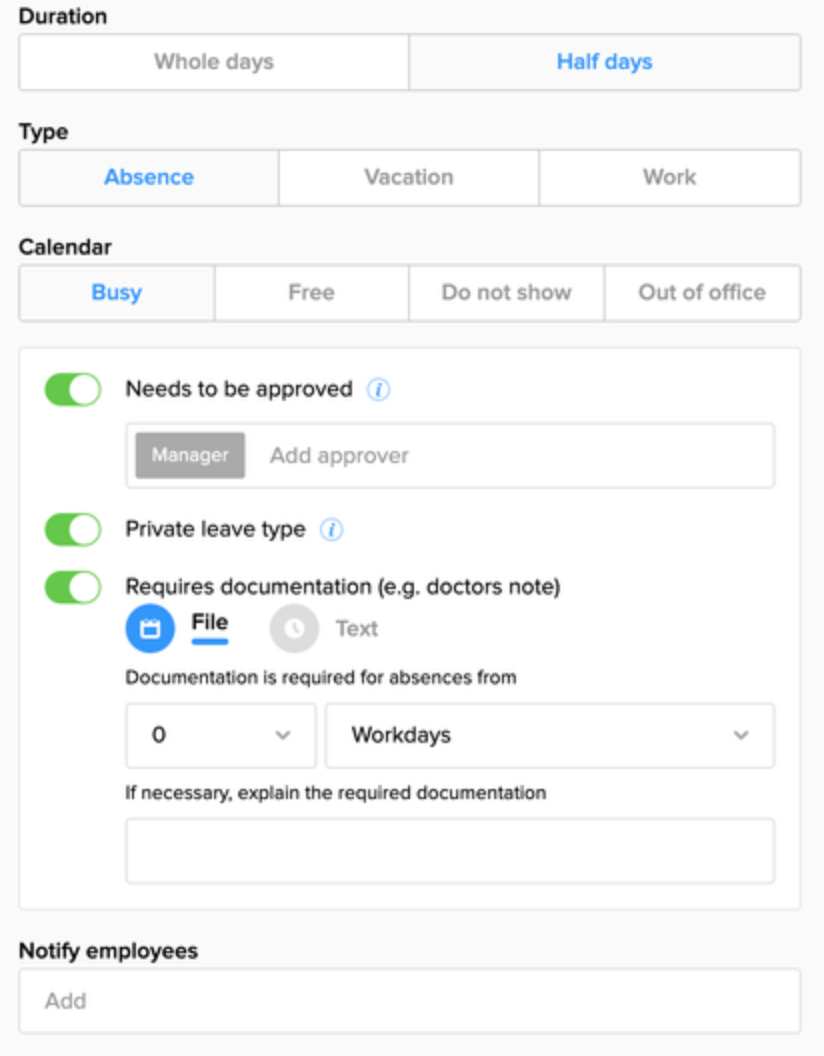Choose Whole days duration
This screenshot has height=1056, width=824.
pos(214,62)
